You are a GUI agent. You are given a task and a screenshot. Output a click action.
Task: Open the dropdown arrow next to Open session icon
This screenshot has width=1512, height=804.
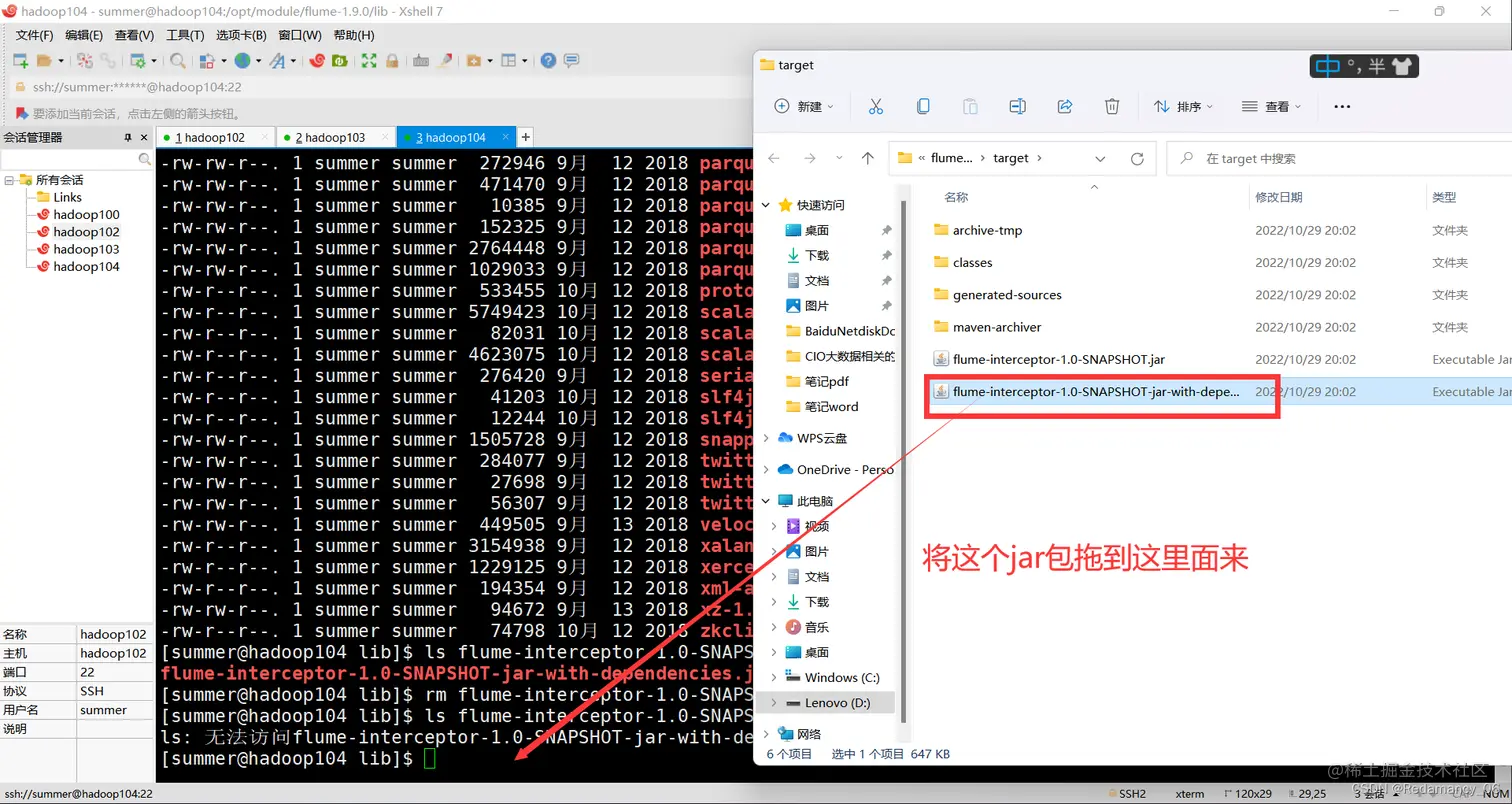[61, 61]
